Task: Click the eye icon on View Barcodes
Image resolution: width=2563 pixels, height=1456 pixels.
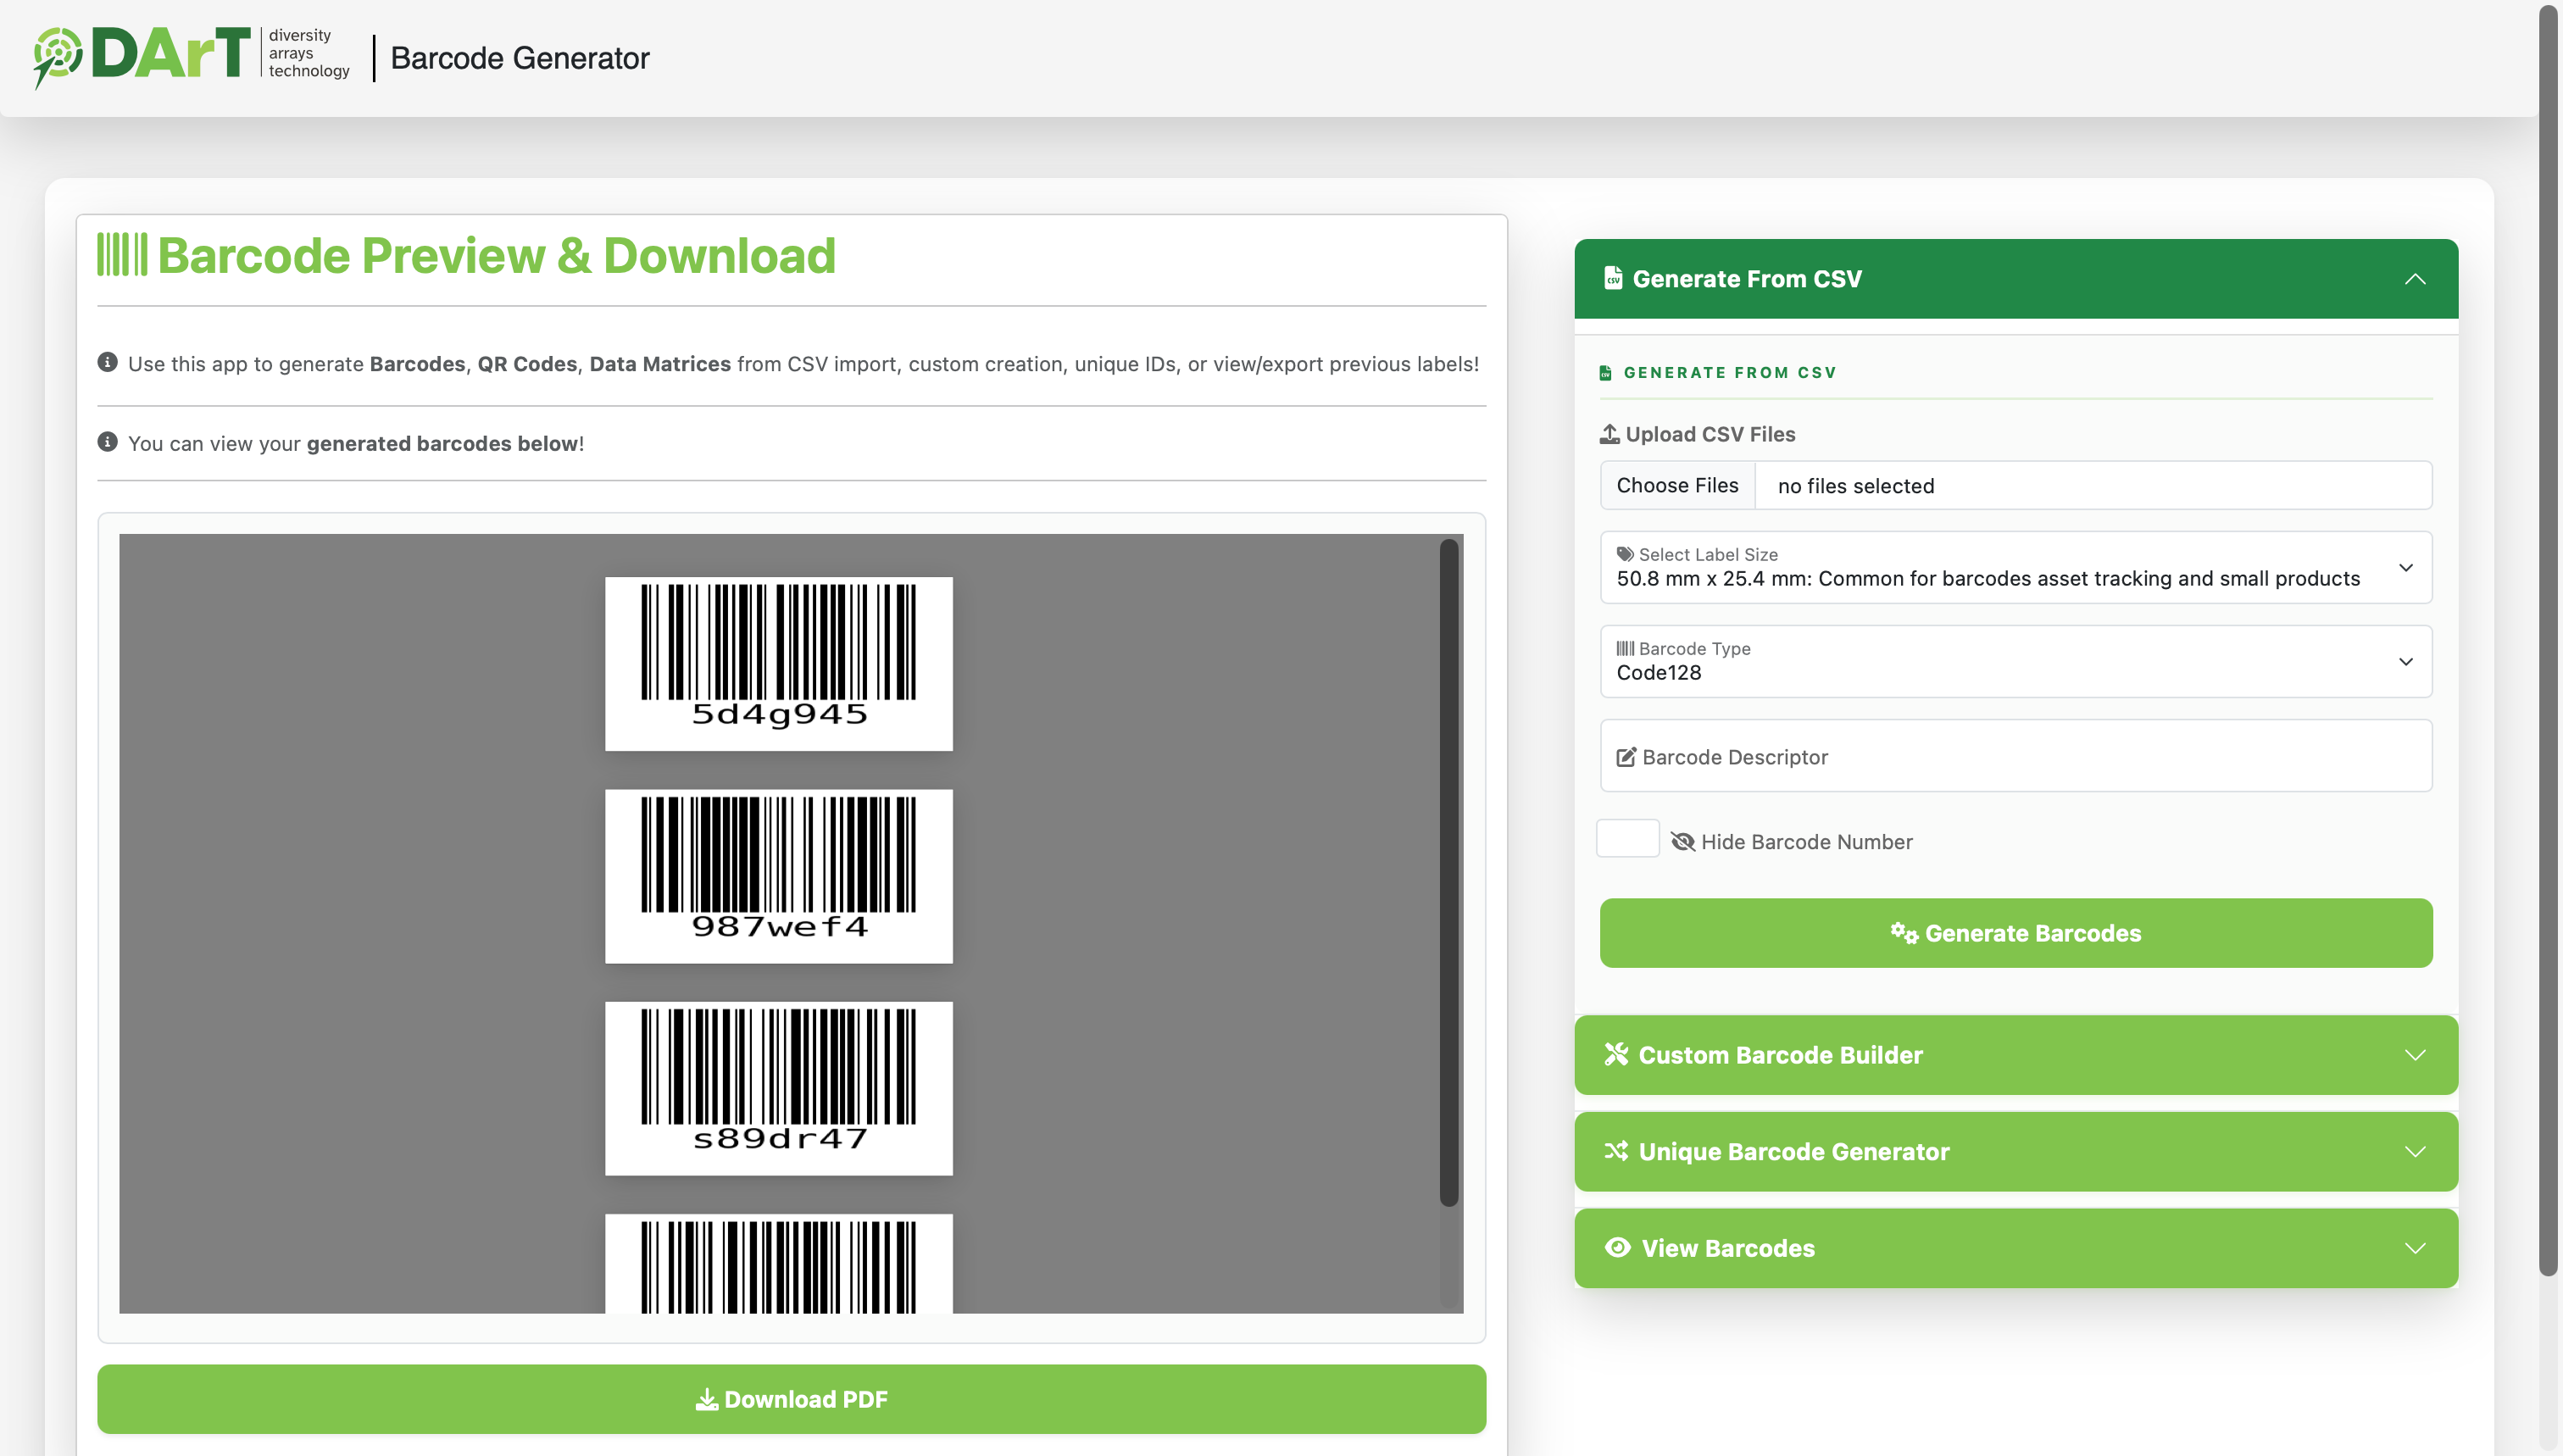Action: 1617,1247
